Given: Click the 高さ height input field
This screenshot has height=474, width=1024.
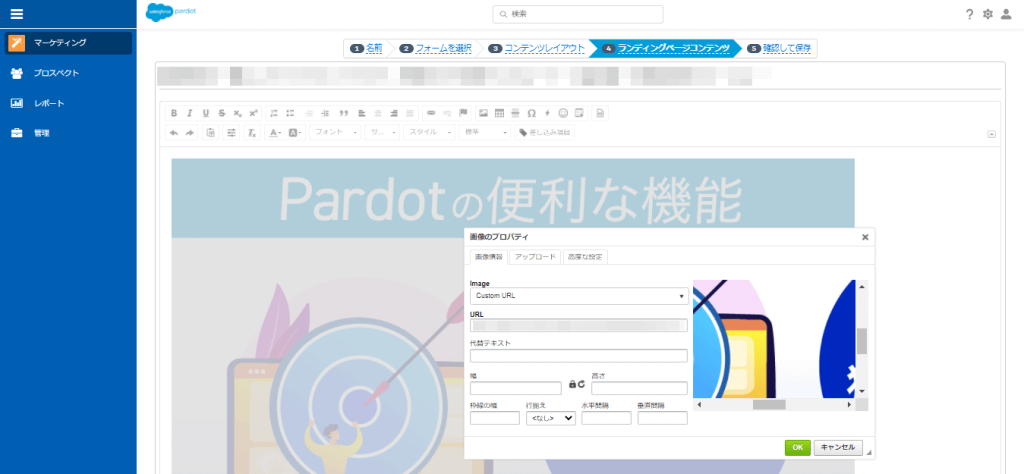Looking at the screenshot, I should tap(639, 388).
